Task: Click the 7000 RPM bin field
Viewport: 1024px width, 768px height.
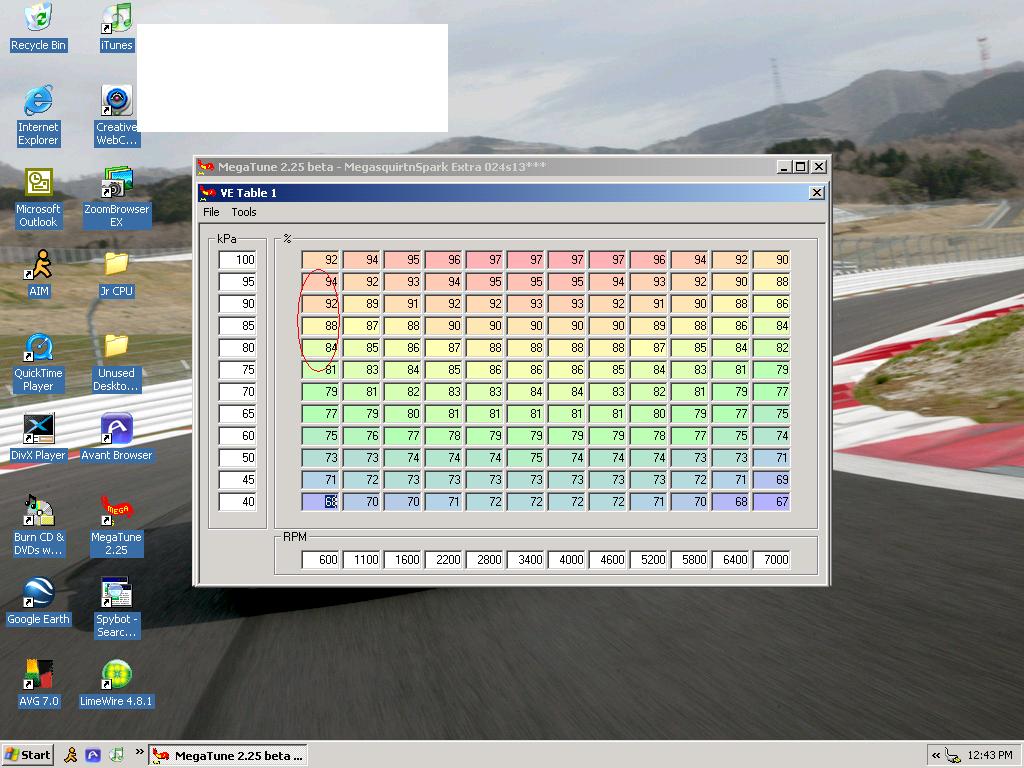Action: [x=771, y=560]
